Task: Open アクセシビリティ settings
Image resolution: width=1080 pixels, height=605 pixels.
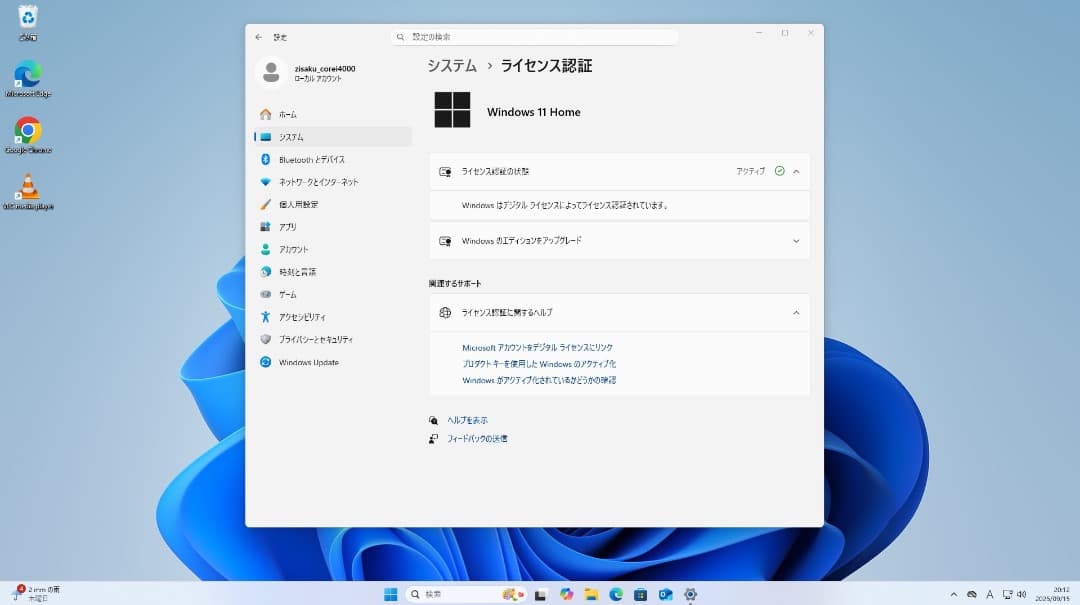Action: click(333, 317)
